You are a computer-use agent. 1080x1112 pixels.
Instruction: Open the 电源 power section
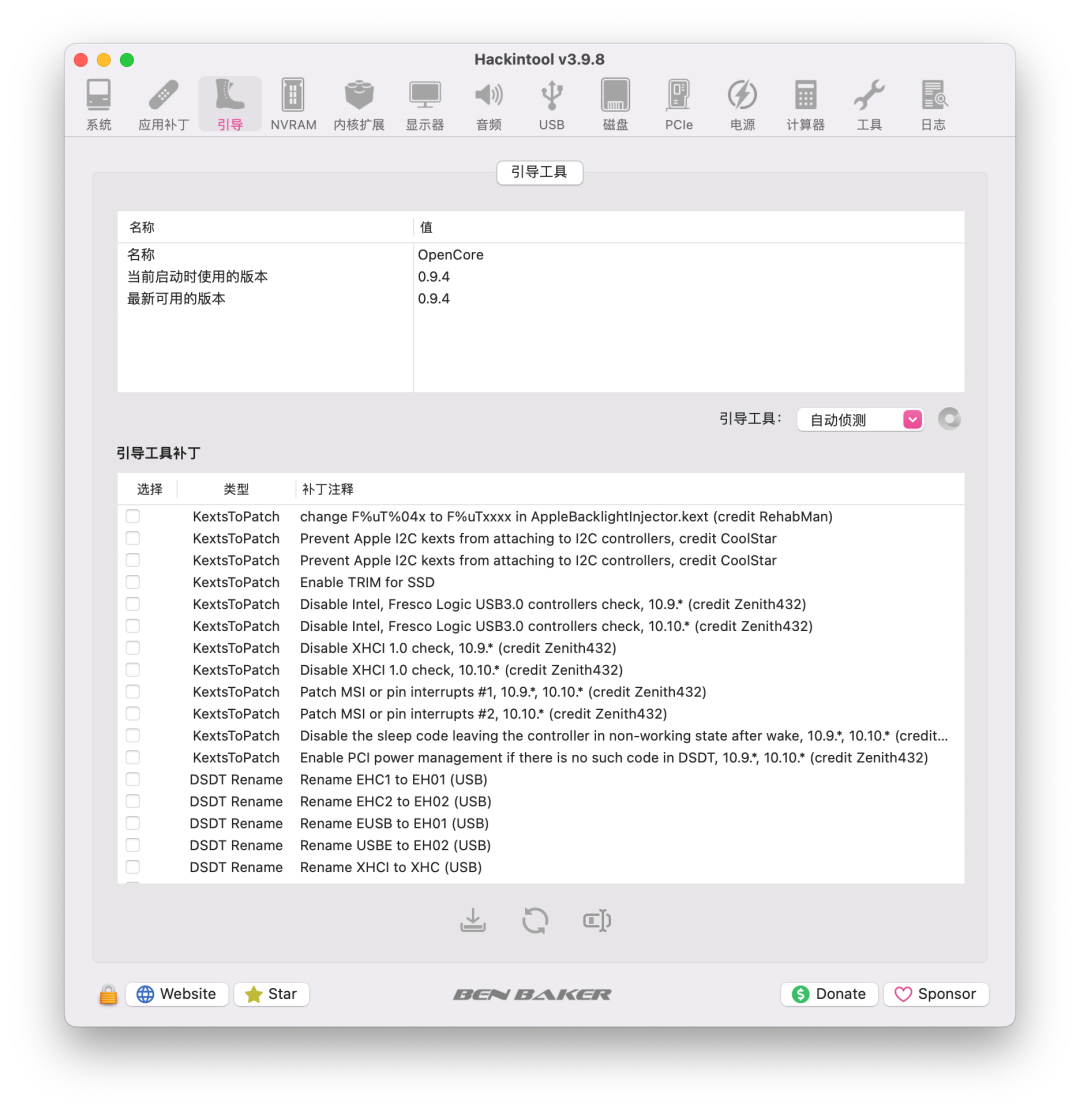(742, 105)
